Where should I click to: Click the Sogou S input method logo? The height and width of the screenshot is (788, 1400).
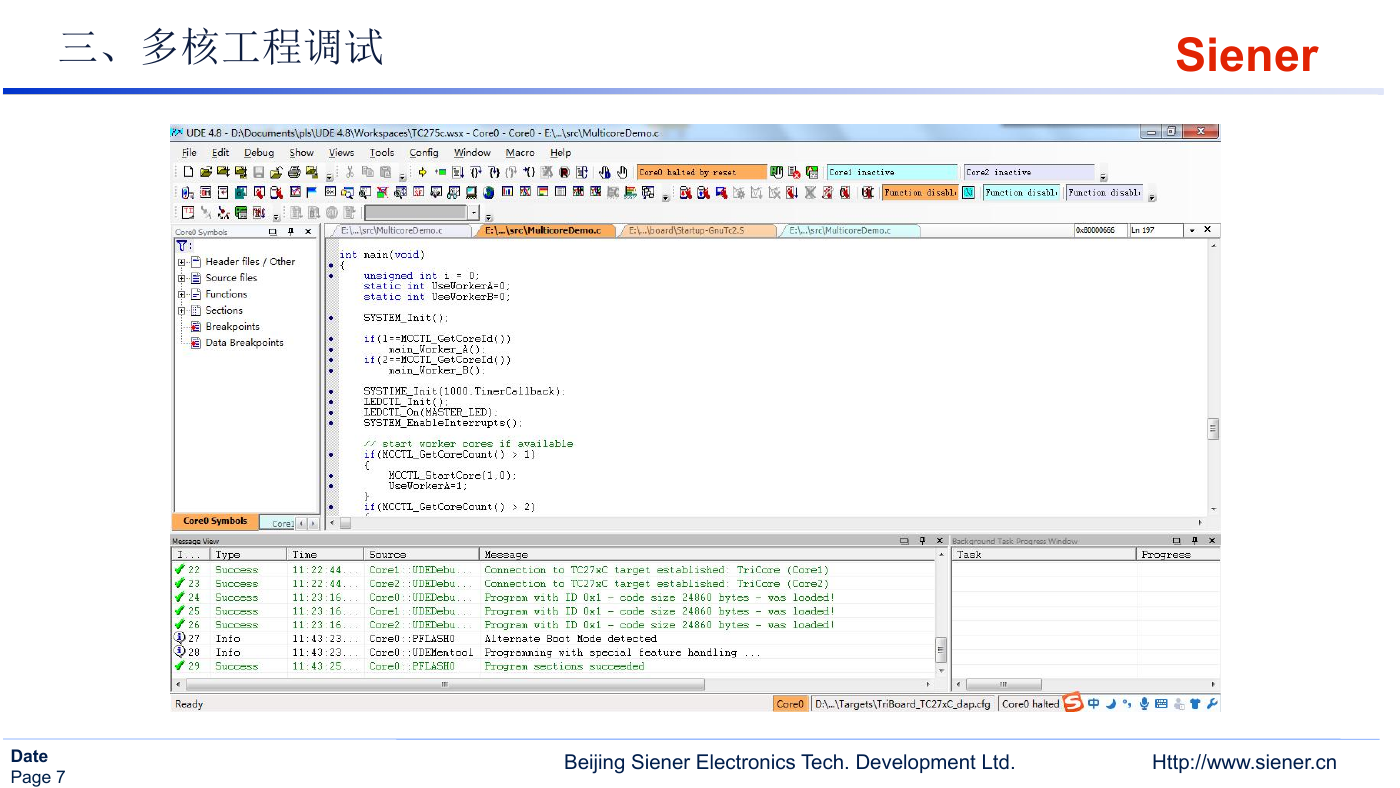(1073, 704)
